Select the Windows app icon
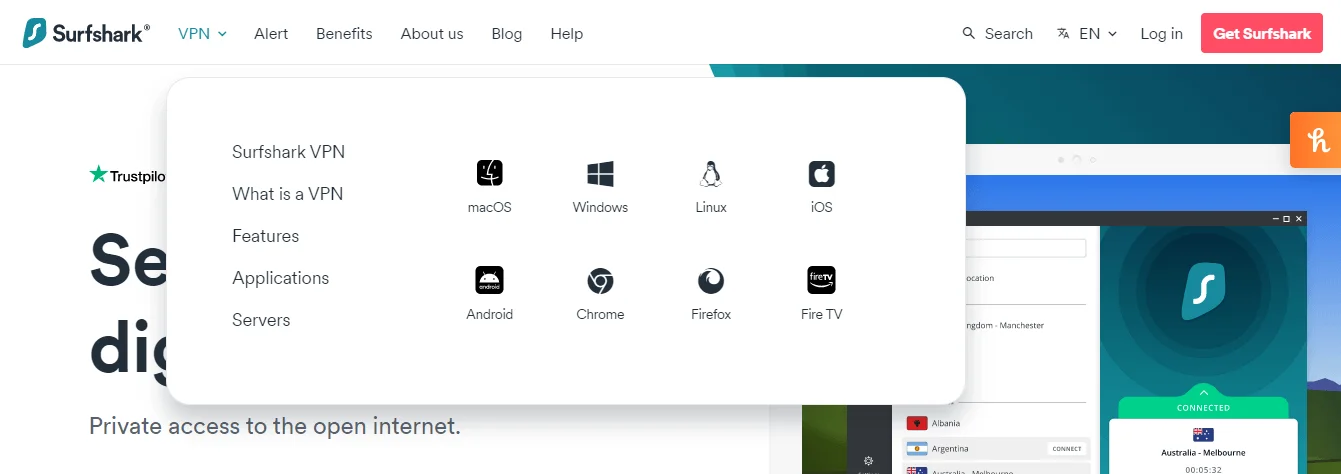Viewport: 1341px width, 474px height. [x=600, y=174]
